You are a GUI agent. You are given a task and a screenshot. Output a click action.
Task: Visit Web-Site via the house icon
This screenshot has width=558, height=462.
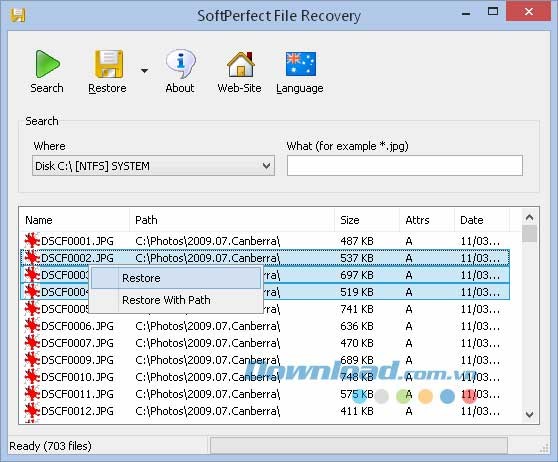click(241, 64)
